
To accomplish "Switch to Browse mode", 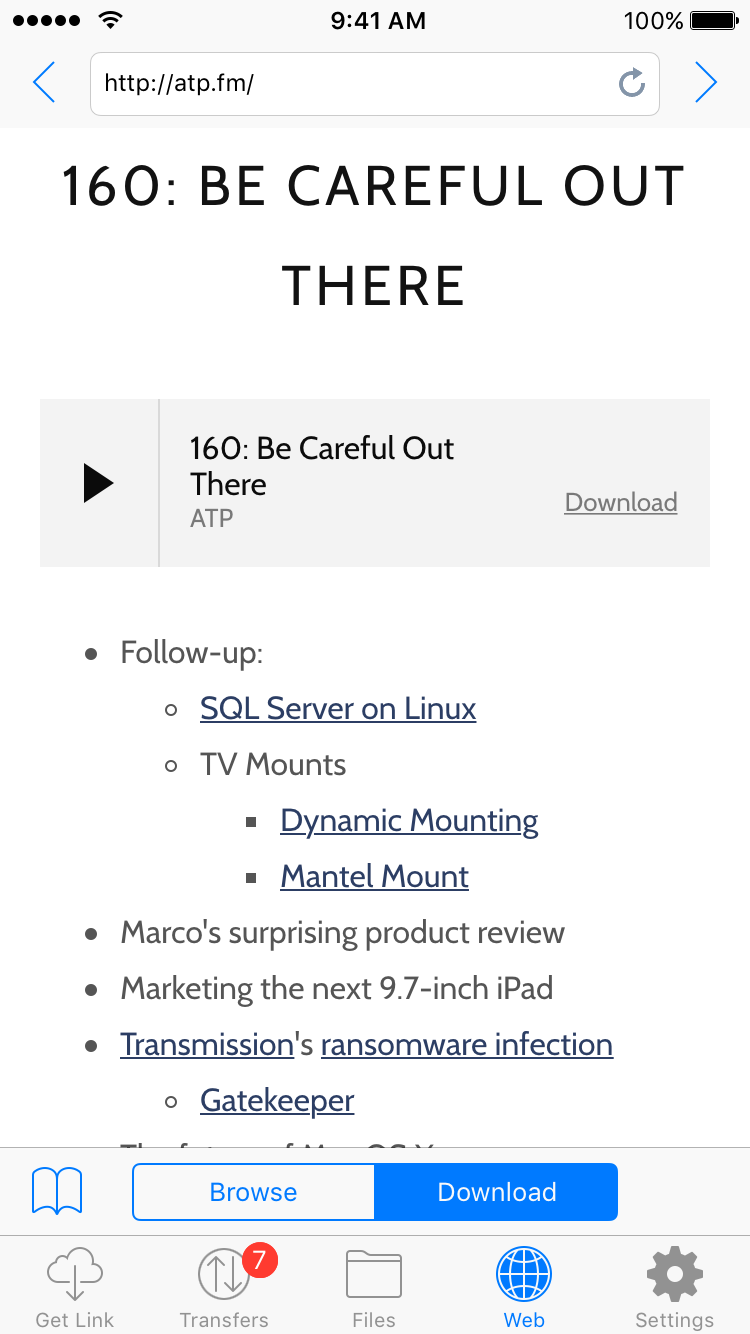I will [253, 1192].
